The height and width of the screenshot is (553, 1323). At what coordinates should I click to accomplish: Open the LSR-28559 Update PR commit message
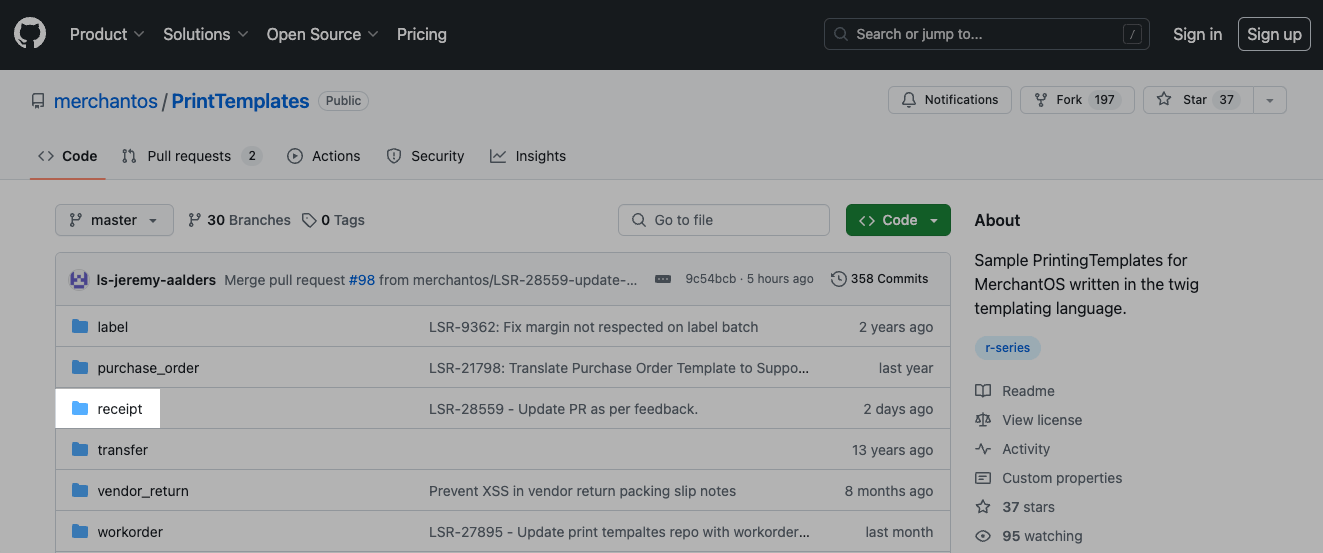563,409
